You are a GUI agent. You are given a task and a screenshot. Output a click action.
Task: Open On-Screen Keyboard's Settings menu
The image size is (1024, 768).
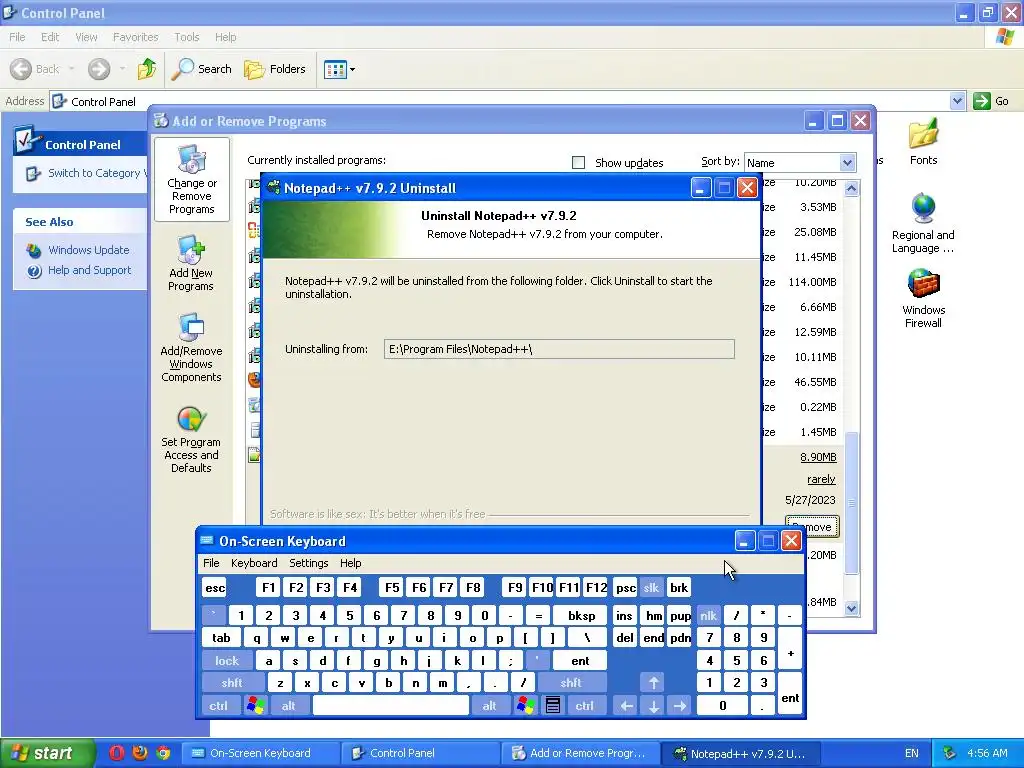(309, 563)
